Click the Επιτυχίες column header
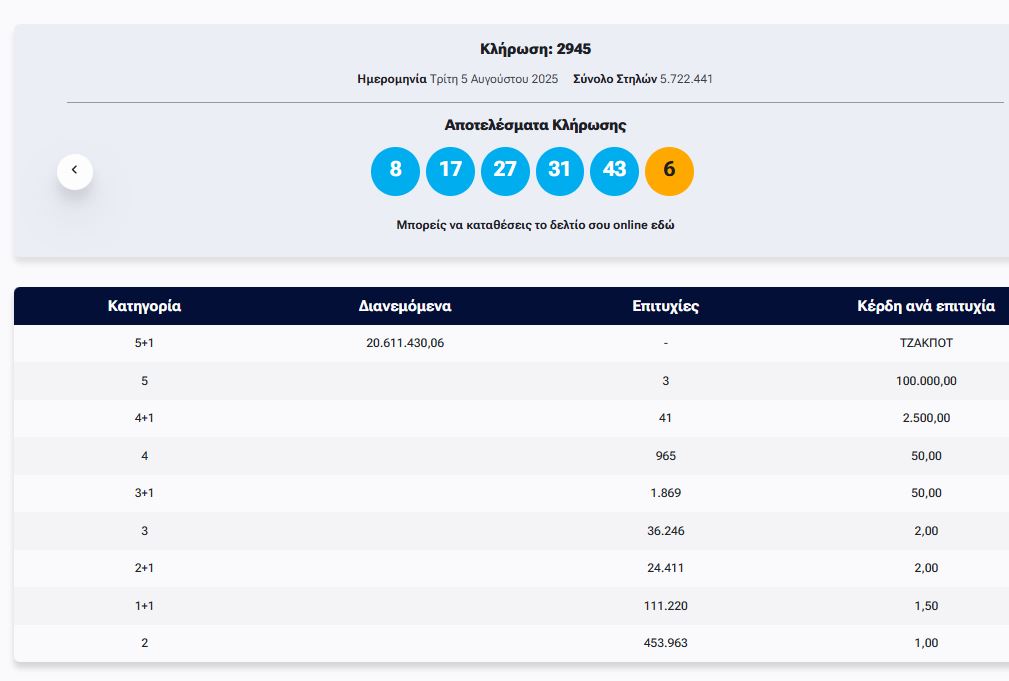This screenshot has height=681, width=1009. [665, 306]
